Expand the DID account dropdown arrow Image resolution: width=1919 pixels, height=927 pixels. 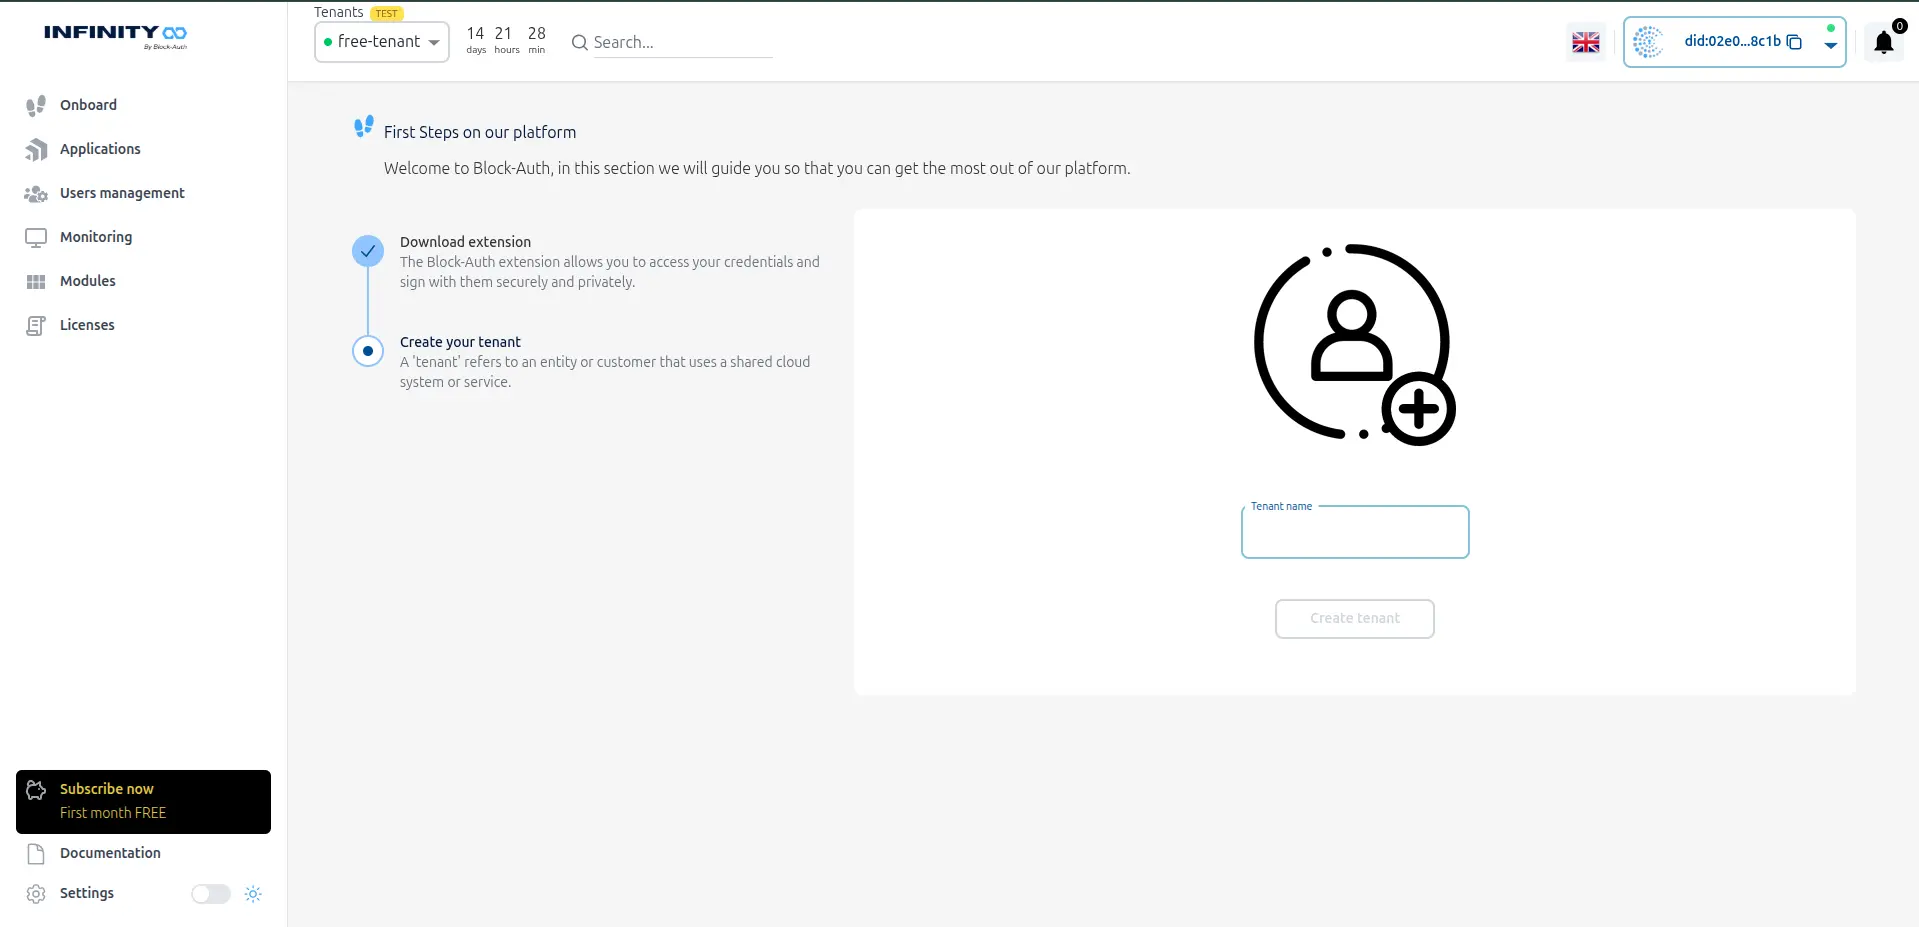[x=1831, y=45]
